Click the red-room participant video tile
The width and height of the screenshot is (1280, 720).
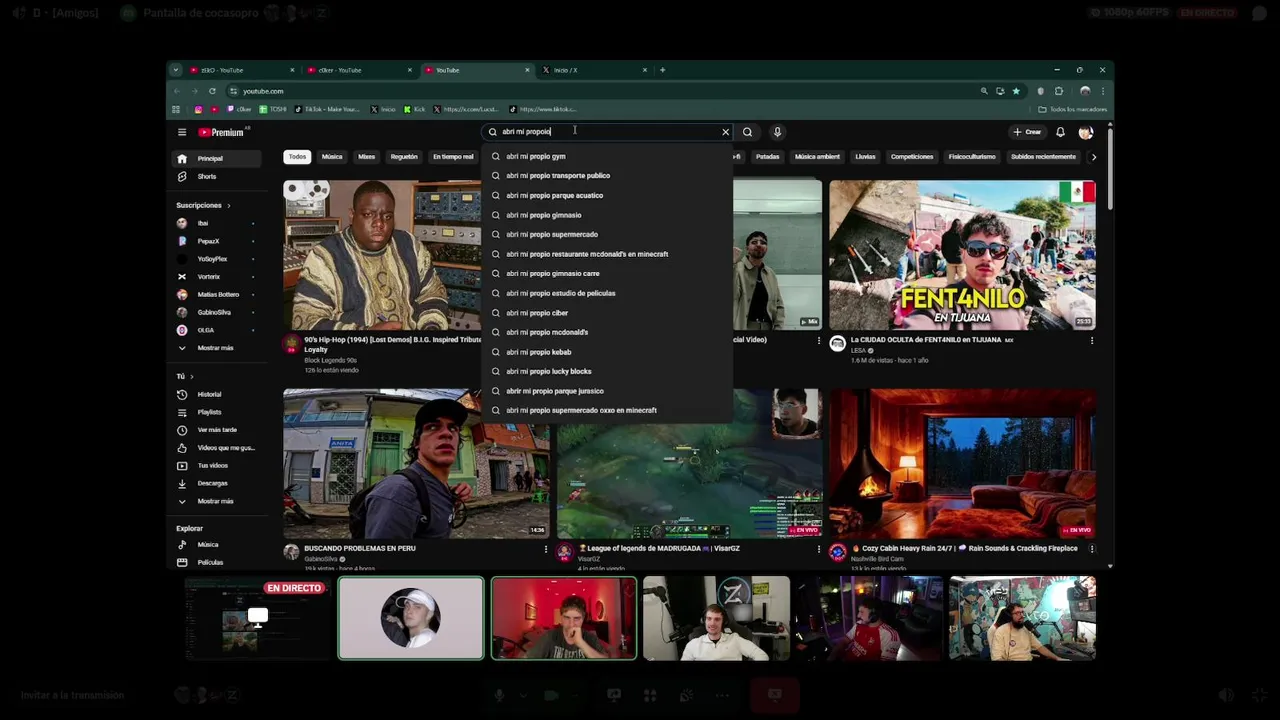(x=564, y=618)
